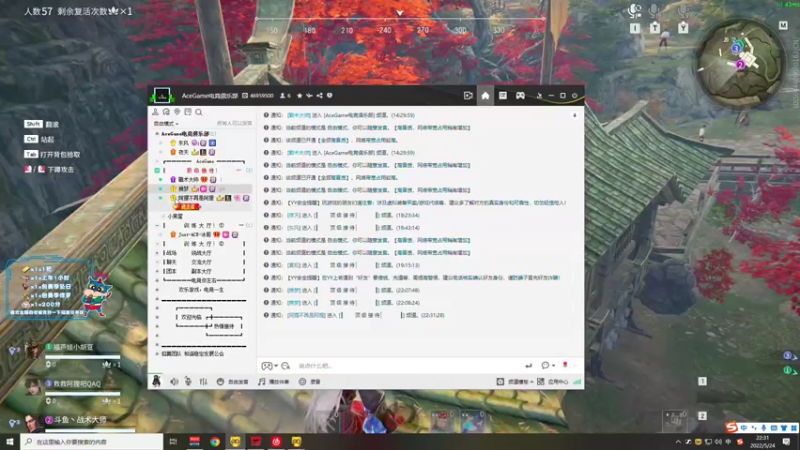Image resolution: width=800 pixels, height=450 pixels.
Task: Select user Just-ACE in training hall
Action: click(204, 235)
